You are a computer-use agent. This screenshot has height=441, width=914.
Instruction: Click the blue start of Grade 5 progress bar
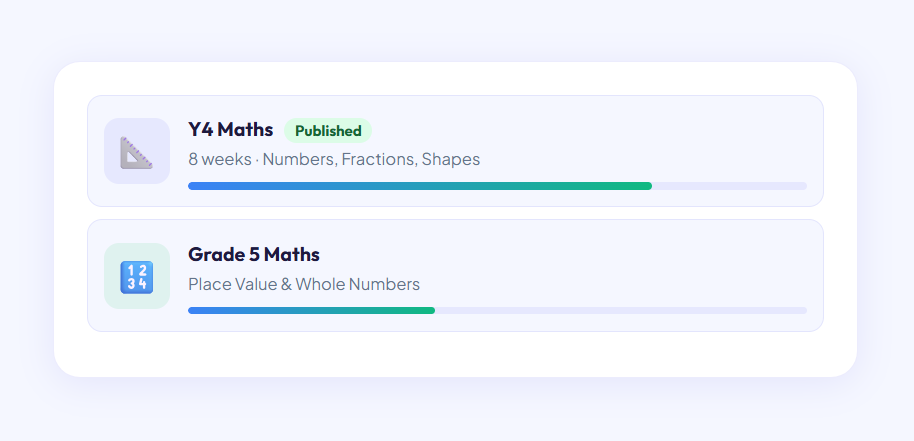(200, 310)
